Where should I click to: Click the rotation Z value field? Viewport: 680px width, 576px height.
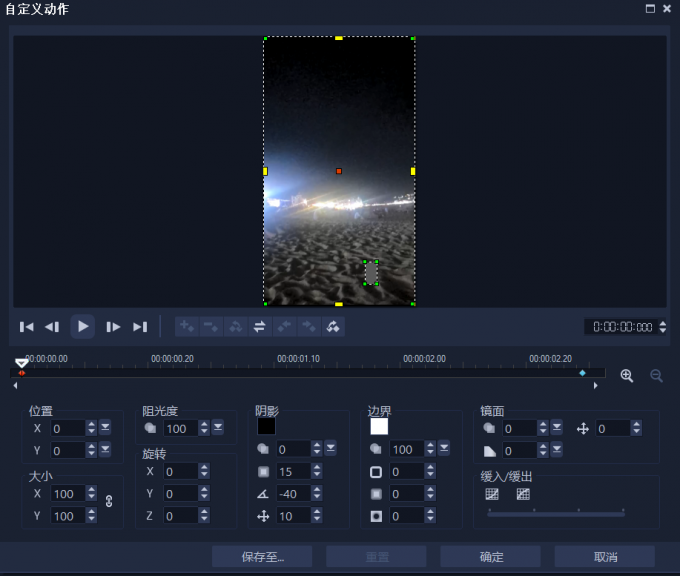[x=180, y=516]
